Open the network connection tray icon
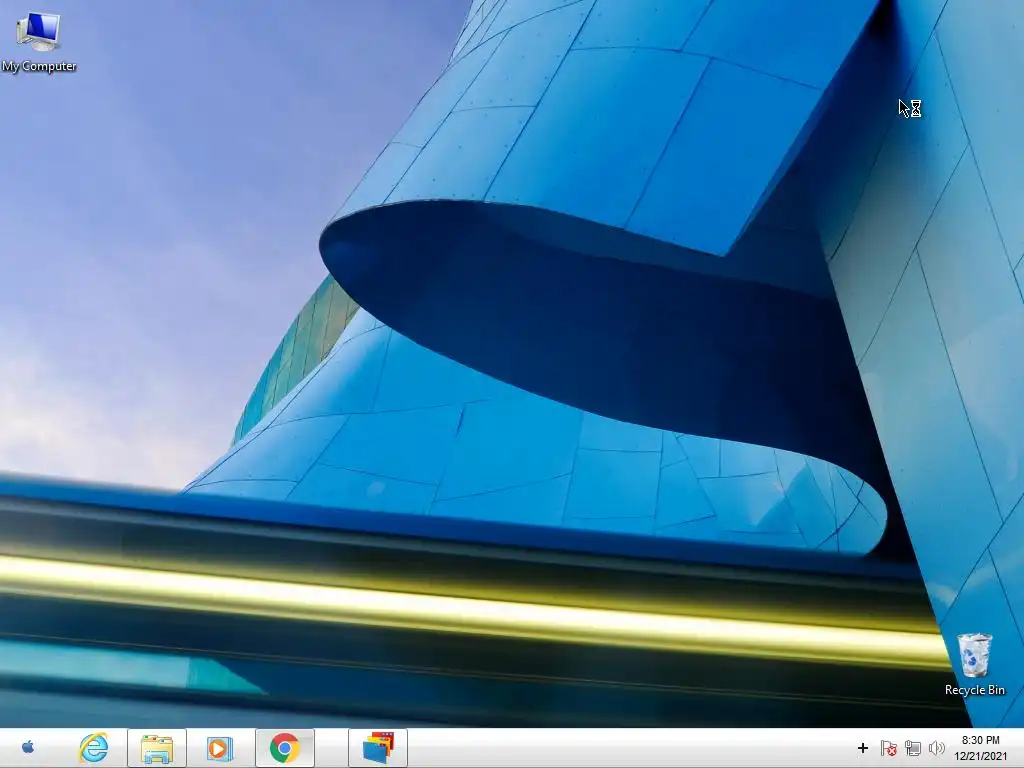 [x=913, y=748]
